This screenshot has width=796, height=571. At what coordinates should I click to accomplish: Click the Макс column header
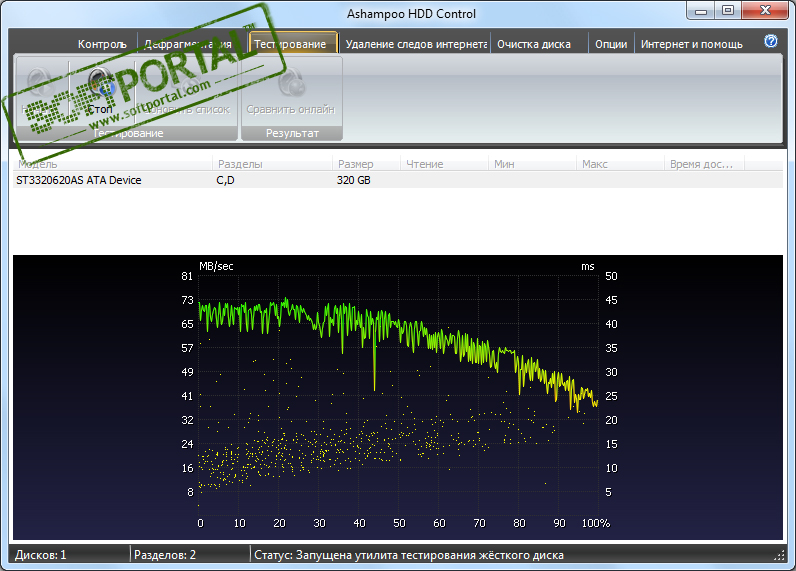620,164
